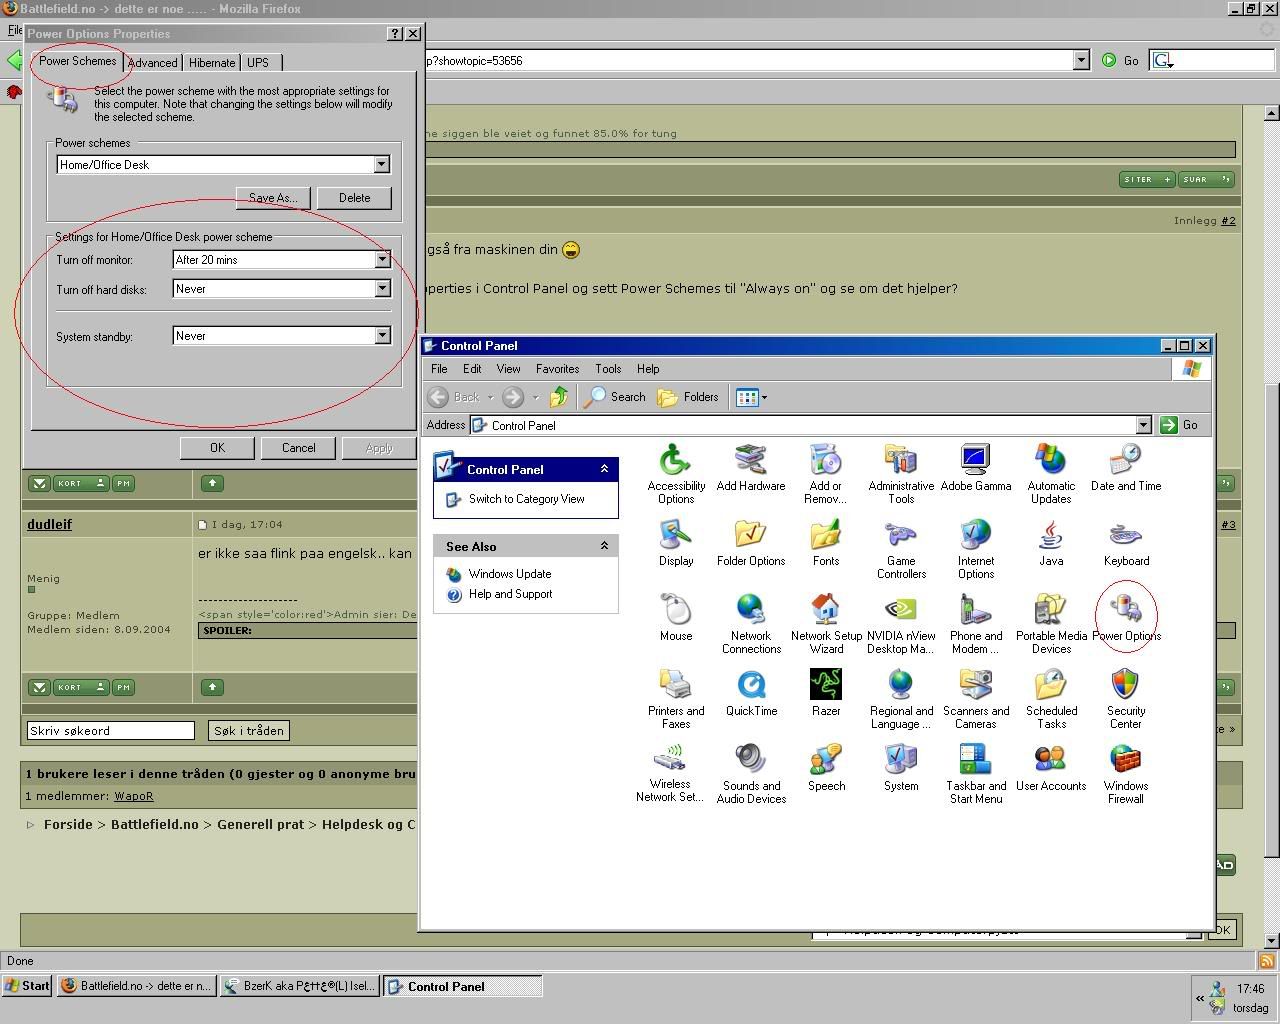This screenshot has height=1024, width=1280.
Task: Open the User Accounts icon
Action: tap(1051, 768)
